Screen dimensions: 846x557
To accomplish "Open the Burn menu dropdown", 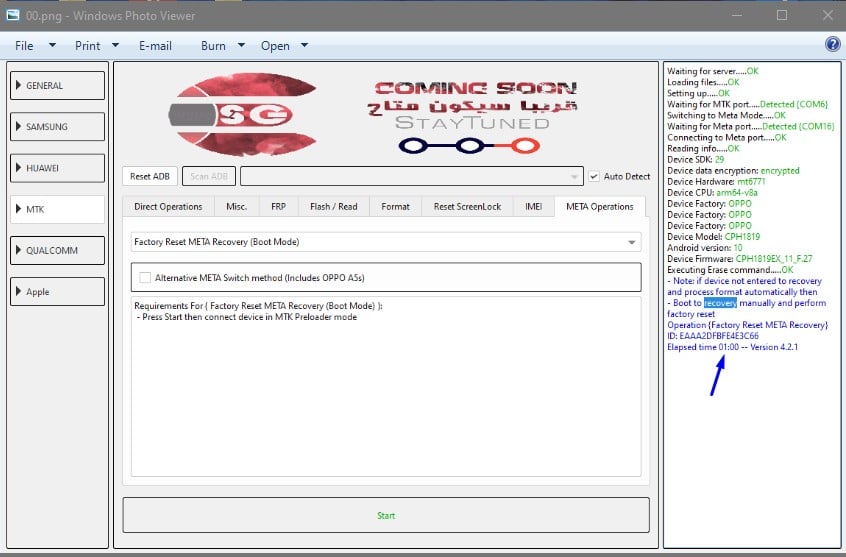I will 222,46.
